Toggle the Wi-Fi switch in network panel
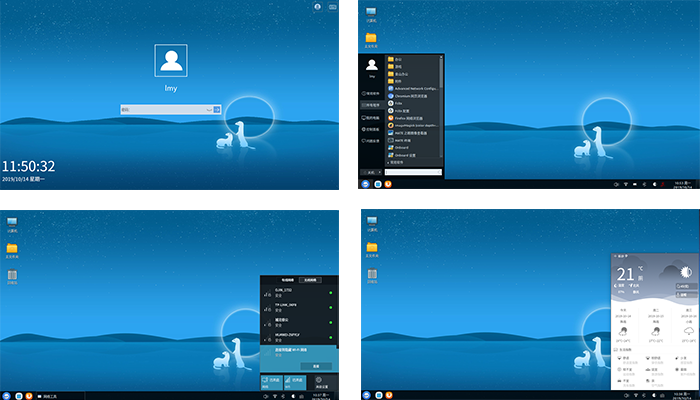The width and height of the screenshot is (700, 400). (x=295, y=383)
